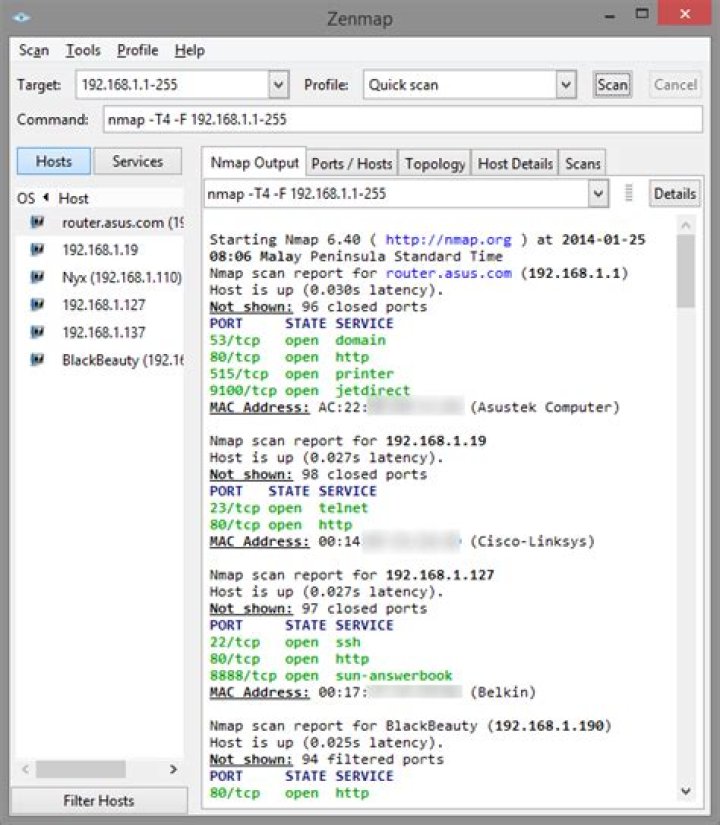Click '(Asustek Computer)' MAC vendor text
This screenshot has height=825, width=720.
point(545,407)
